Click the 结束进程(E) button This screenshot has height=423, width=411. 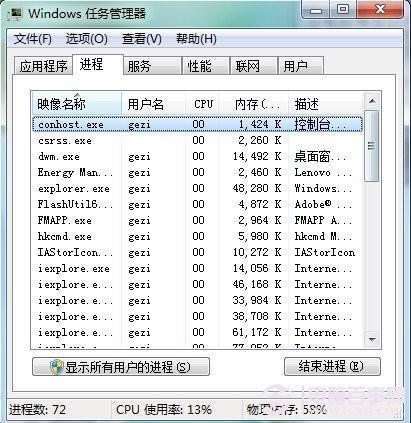[332, 367]
